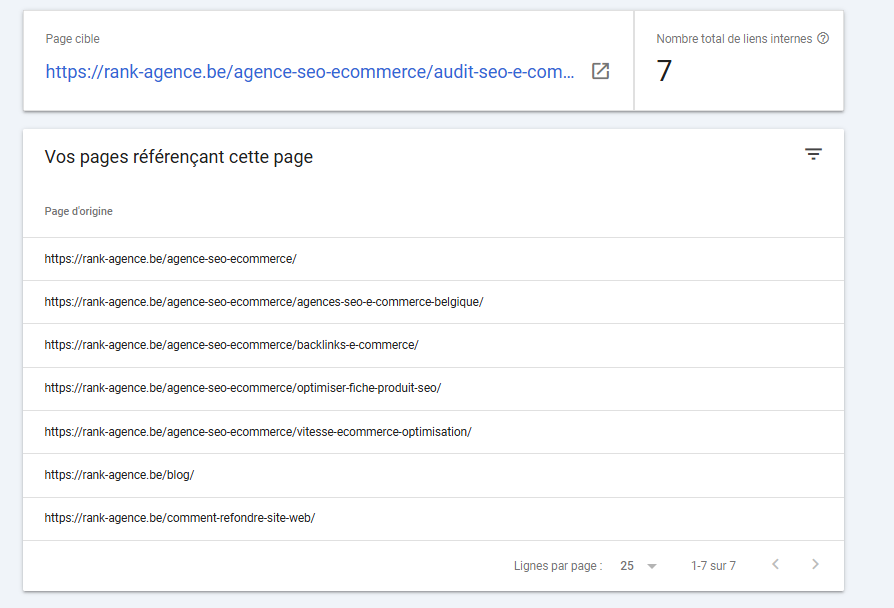Click the vitesse-ecommerce-optimisation row

258,432
